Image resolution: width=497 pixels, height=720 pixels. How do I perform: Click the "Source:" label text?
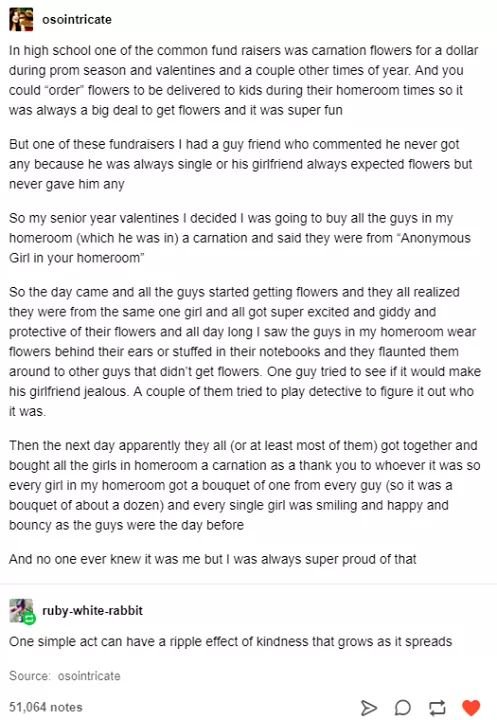pos(30,676)
